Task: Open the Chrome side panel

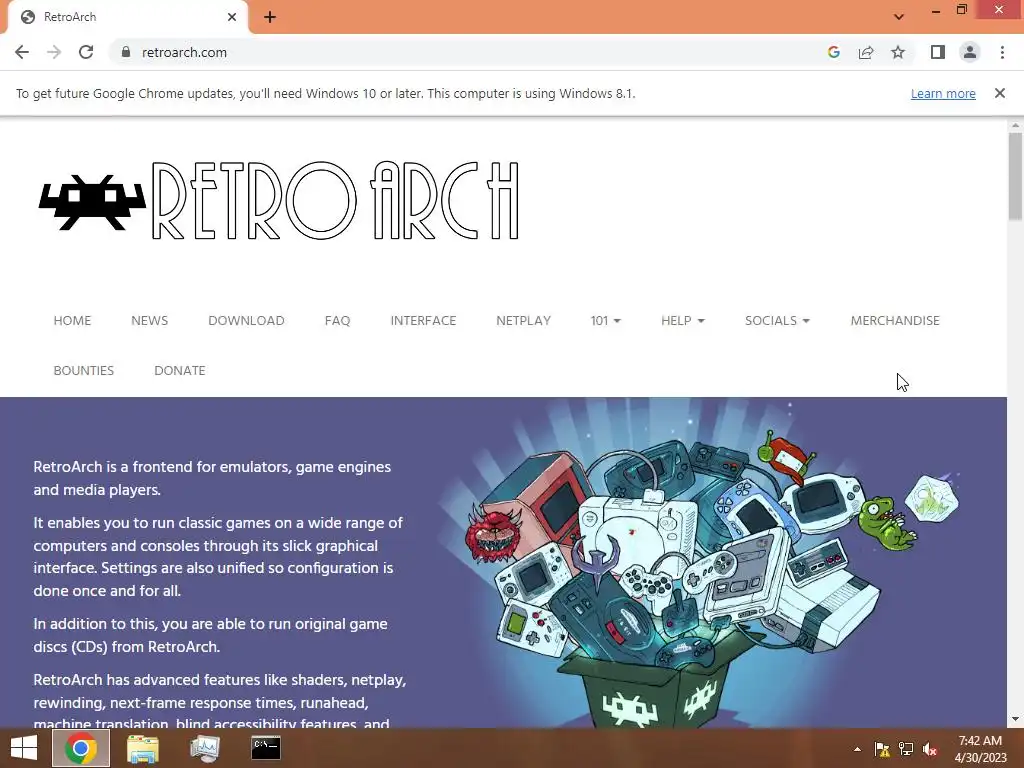Action: click(x=938, y=52)
